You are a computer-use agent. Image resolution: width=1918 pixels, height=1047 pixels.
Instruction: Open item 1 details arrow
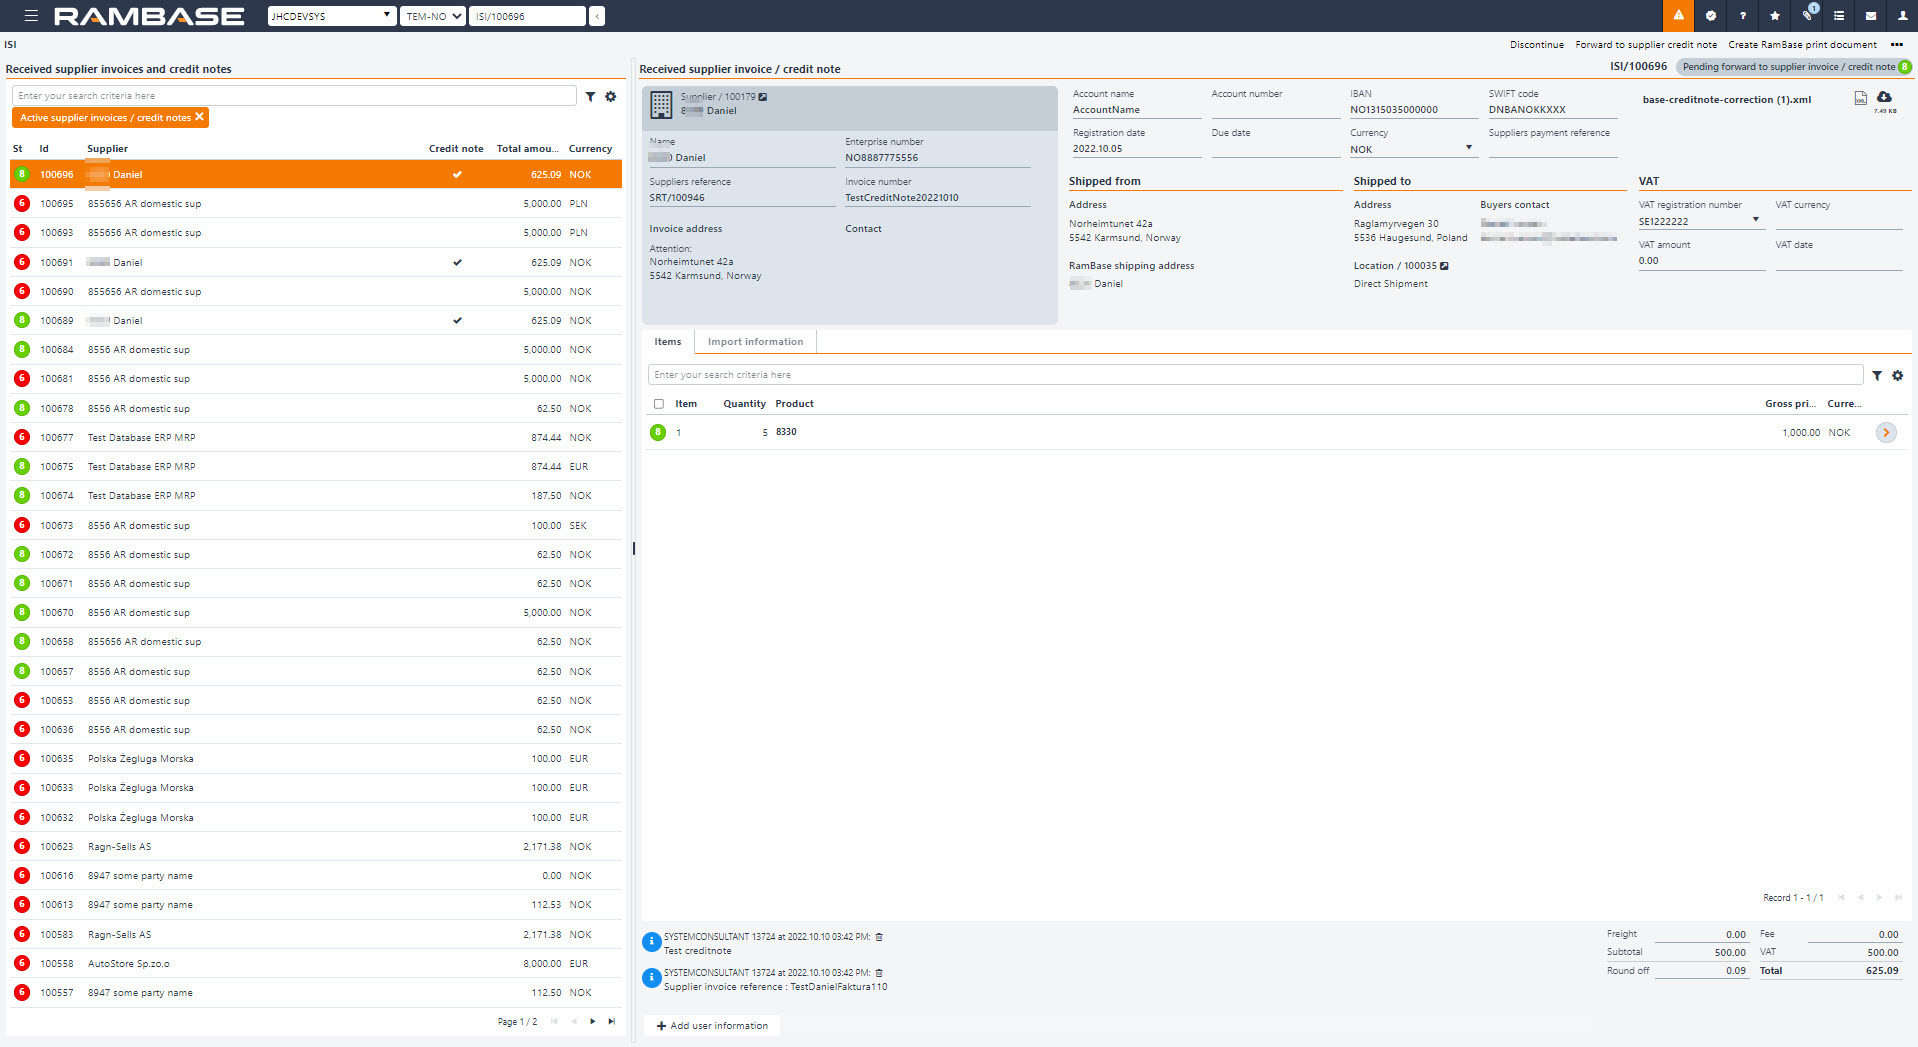point(1886,433)
